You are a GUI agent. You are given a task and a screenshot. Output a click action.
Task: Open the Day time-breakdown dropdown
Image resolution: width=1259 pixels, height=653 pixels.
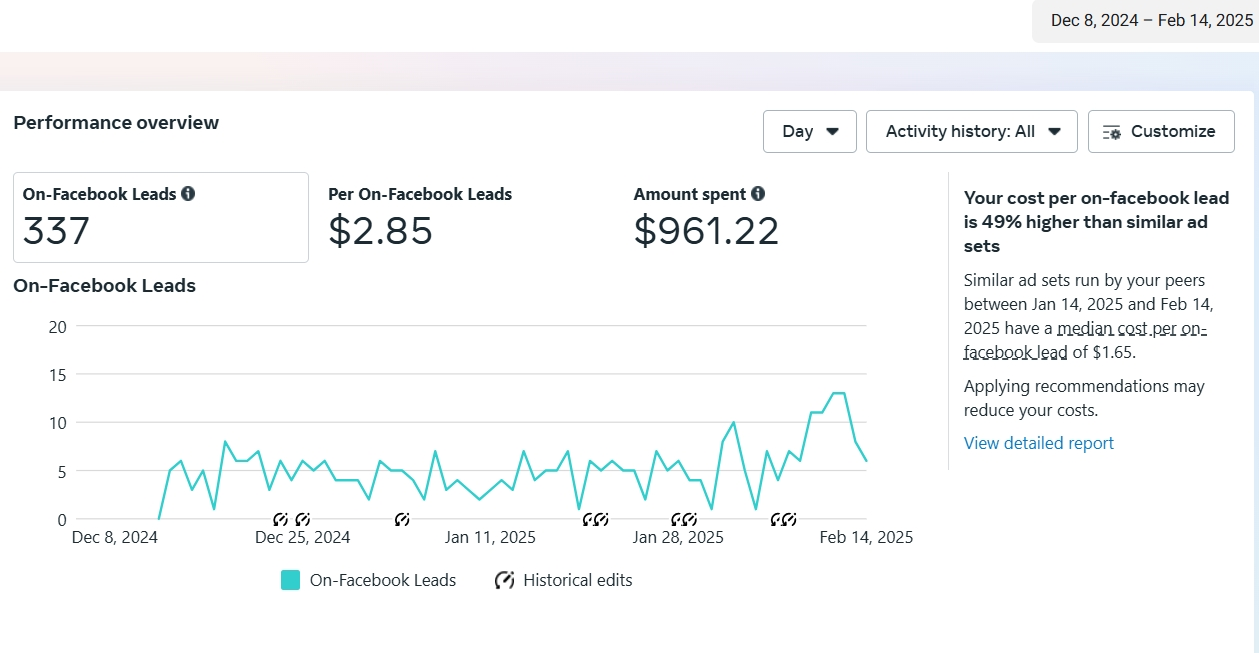click(809, 132)
